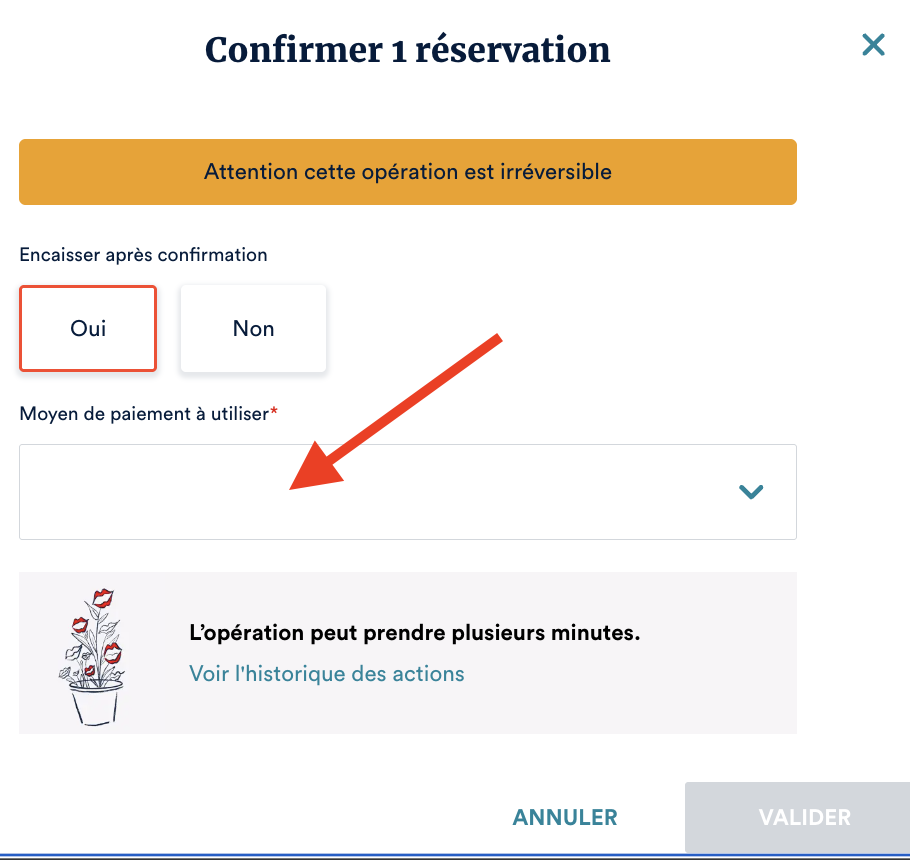910x860 pixels.
Task: Click the pot at the illustration's base
Action: [96, 703]
